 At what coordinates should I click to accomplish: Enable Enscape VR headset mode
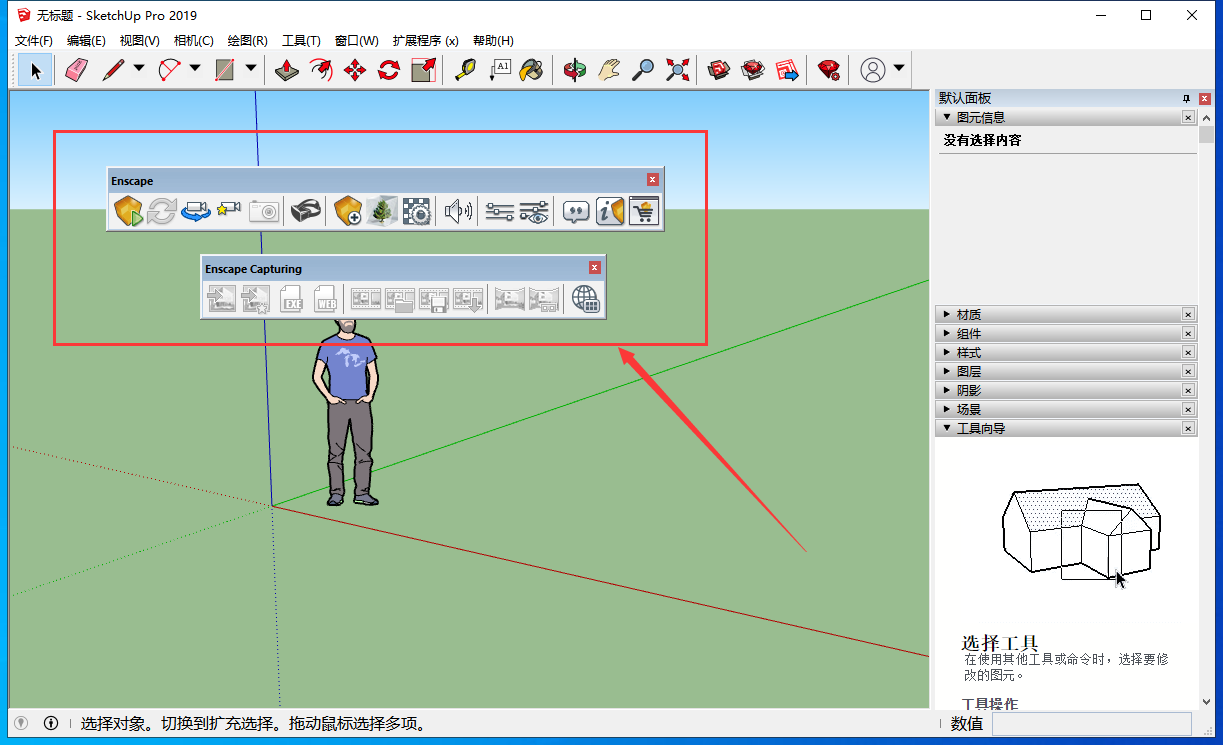tap(306, 211)
